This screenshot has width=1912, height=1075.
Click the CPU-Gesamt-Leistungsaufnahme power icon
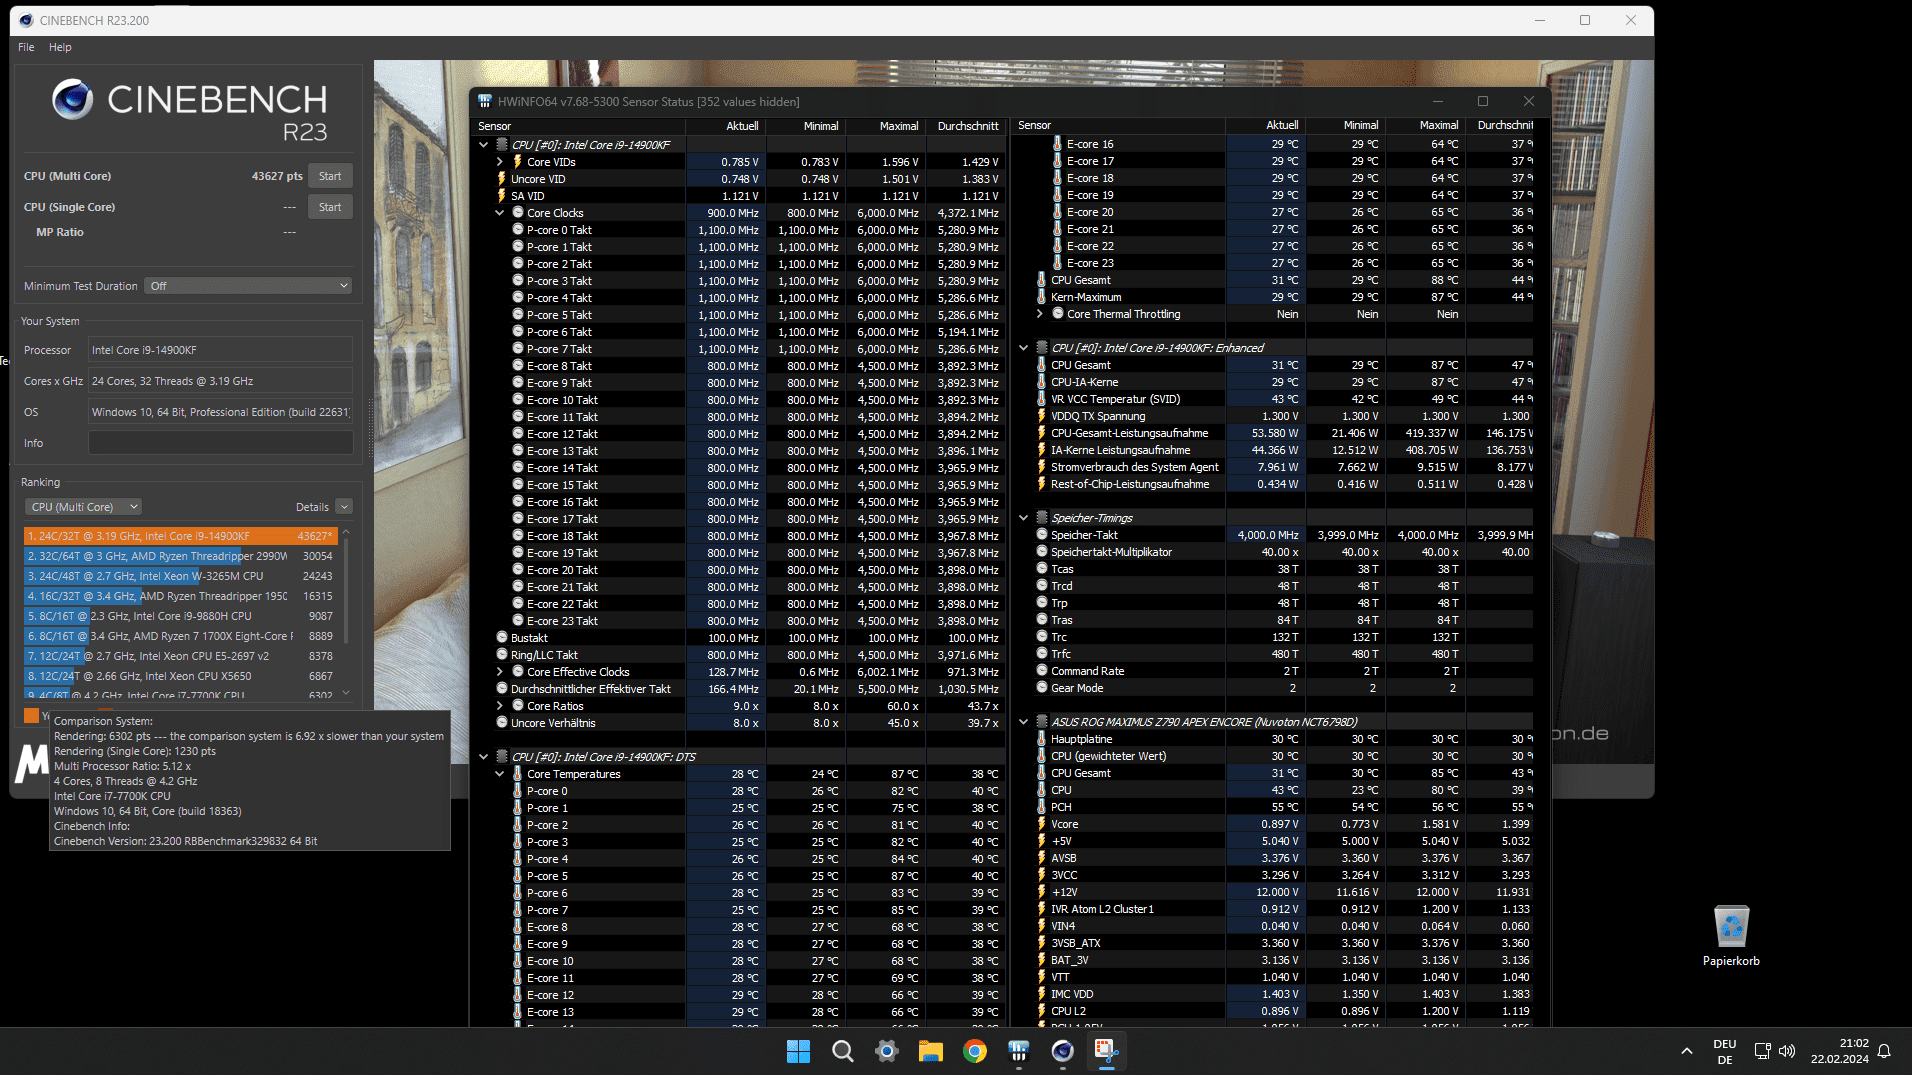(x=1042, y=433)
